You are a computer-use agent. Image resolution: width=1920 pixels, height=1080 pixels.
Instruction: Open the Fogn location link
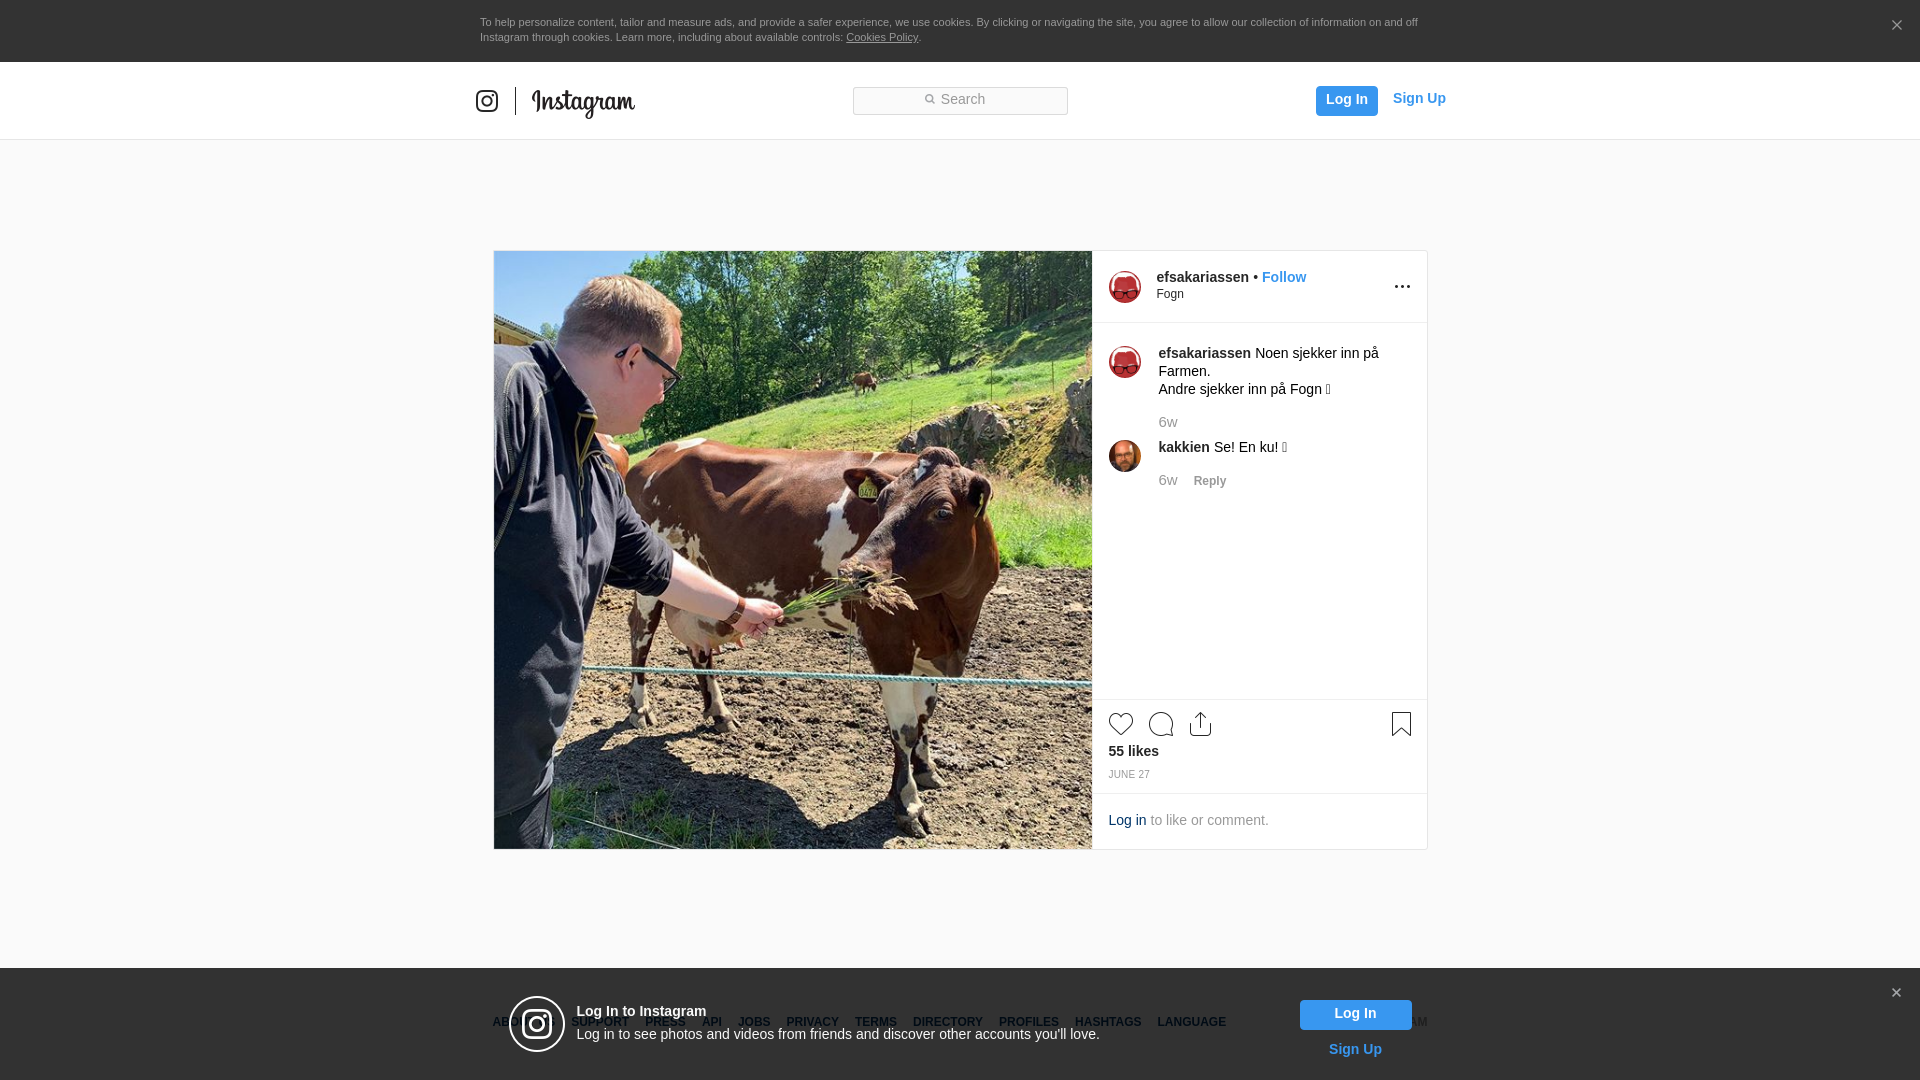[x=1170, y=294]
